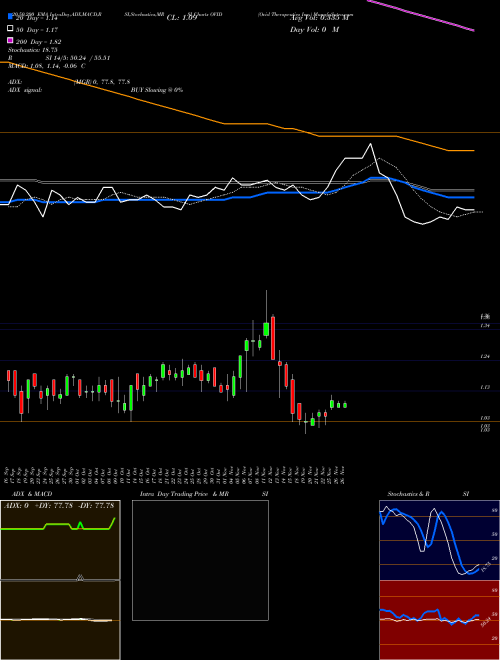500x660 pixels.
Task: Click the 'ADX: 0 +DY: 77.78 -DY: 77.78' readout
Action: pos(59,506)
